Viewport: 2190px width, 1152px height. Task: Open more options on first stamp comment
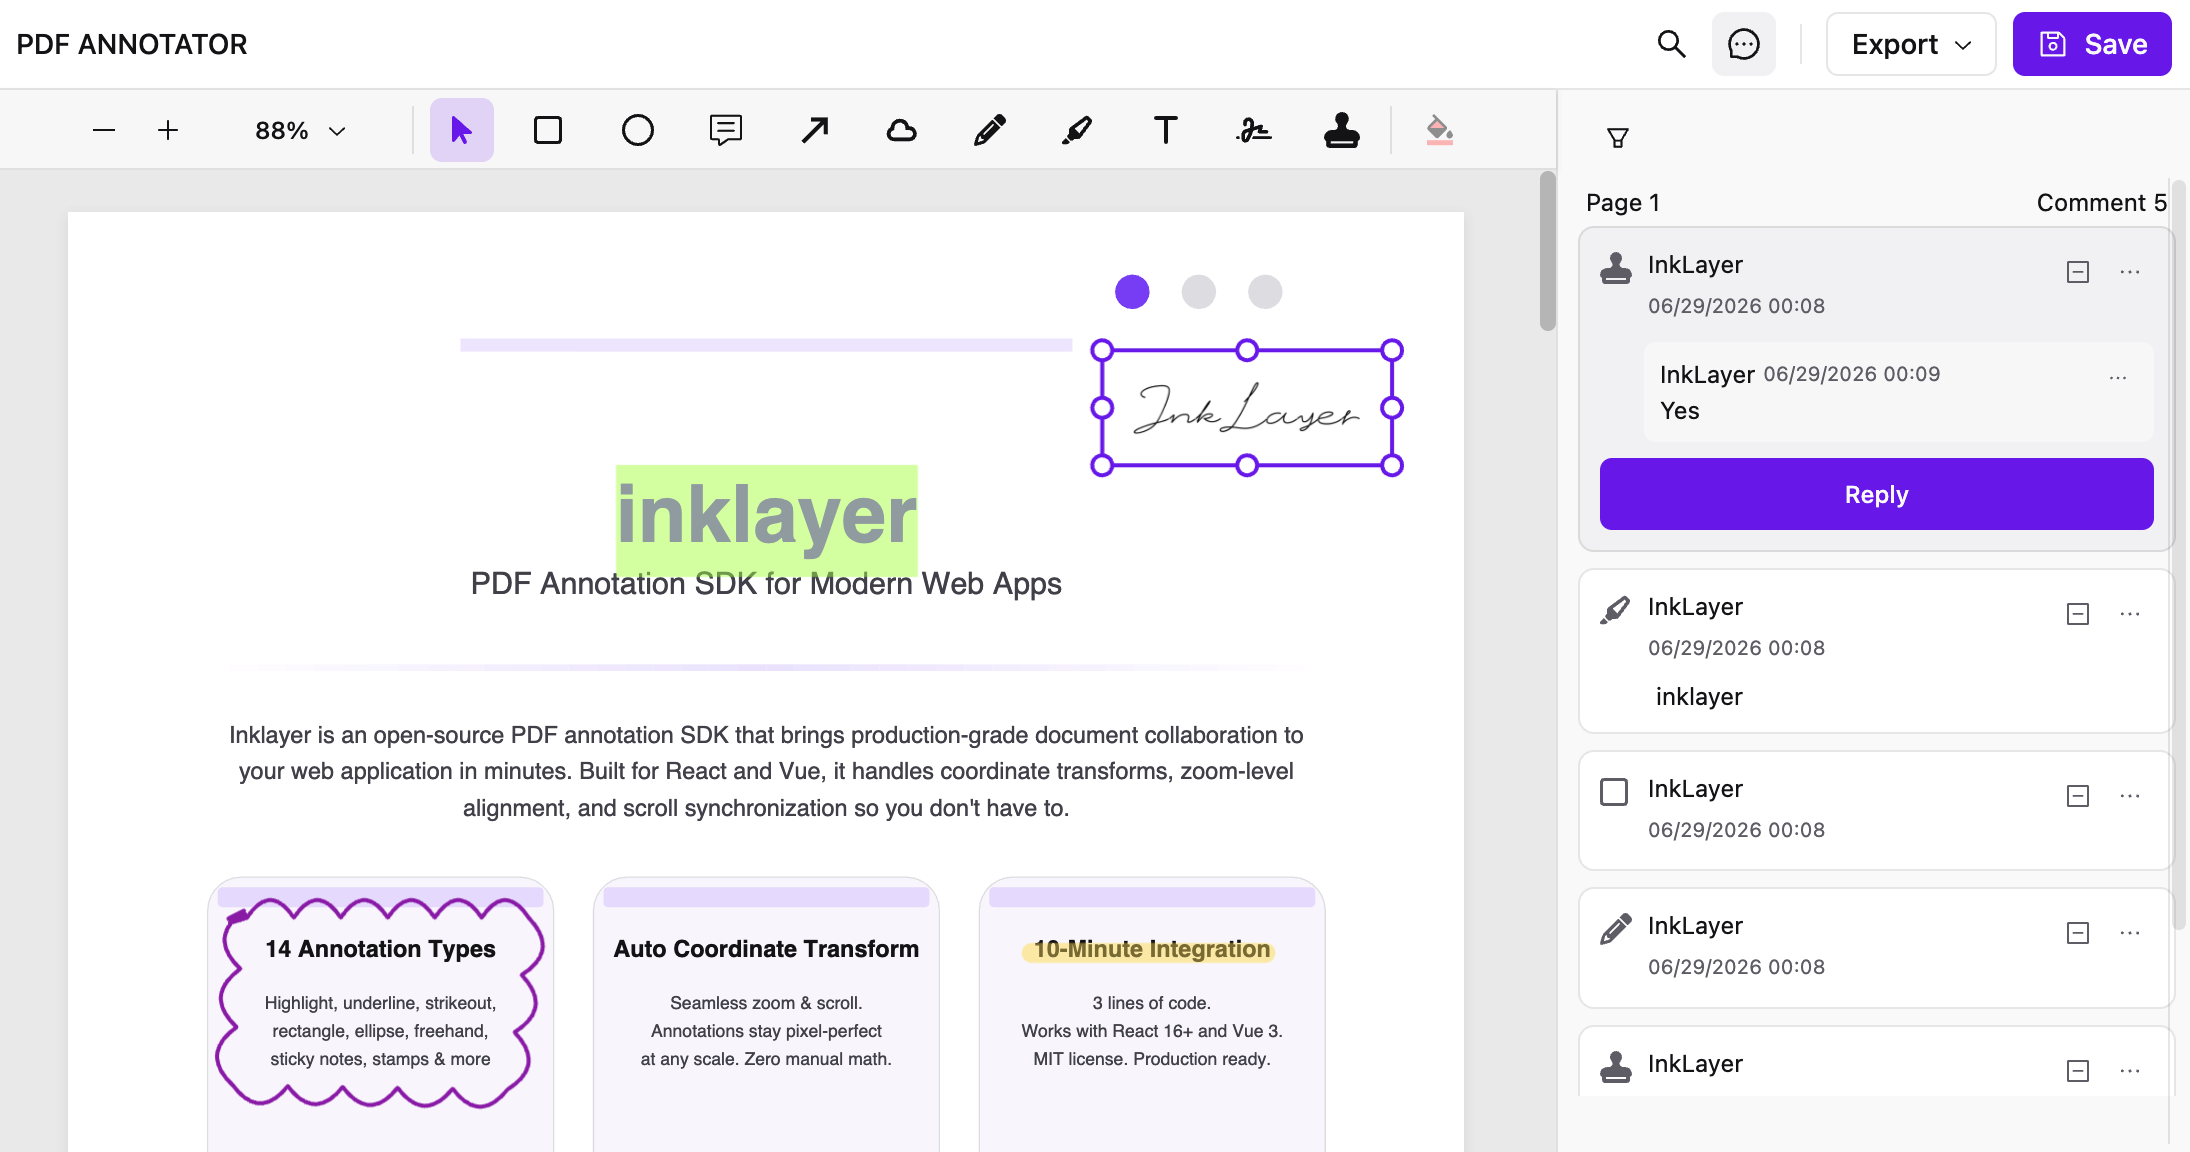(2130, 272)
